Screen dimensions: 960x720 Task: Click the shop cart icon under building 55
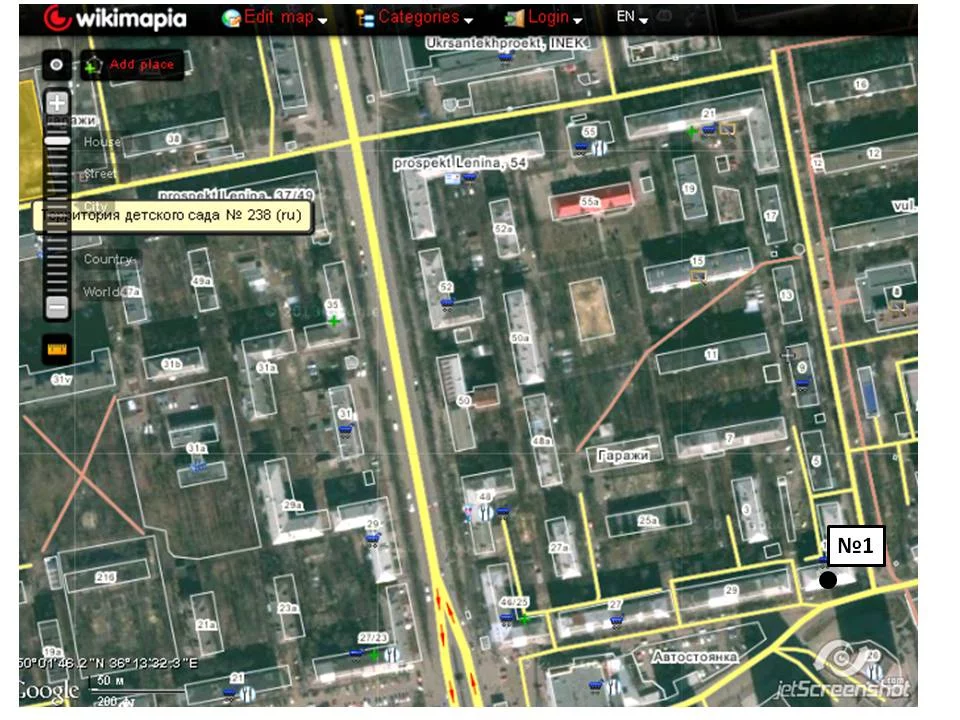(581, 148)
